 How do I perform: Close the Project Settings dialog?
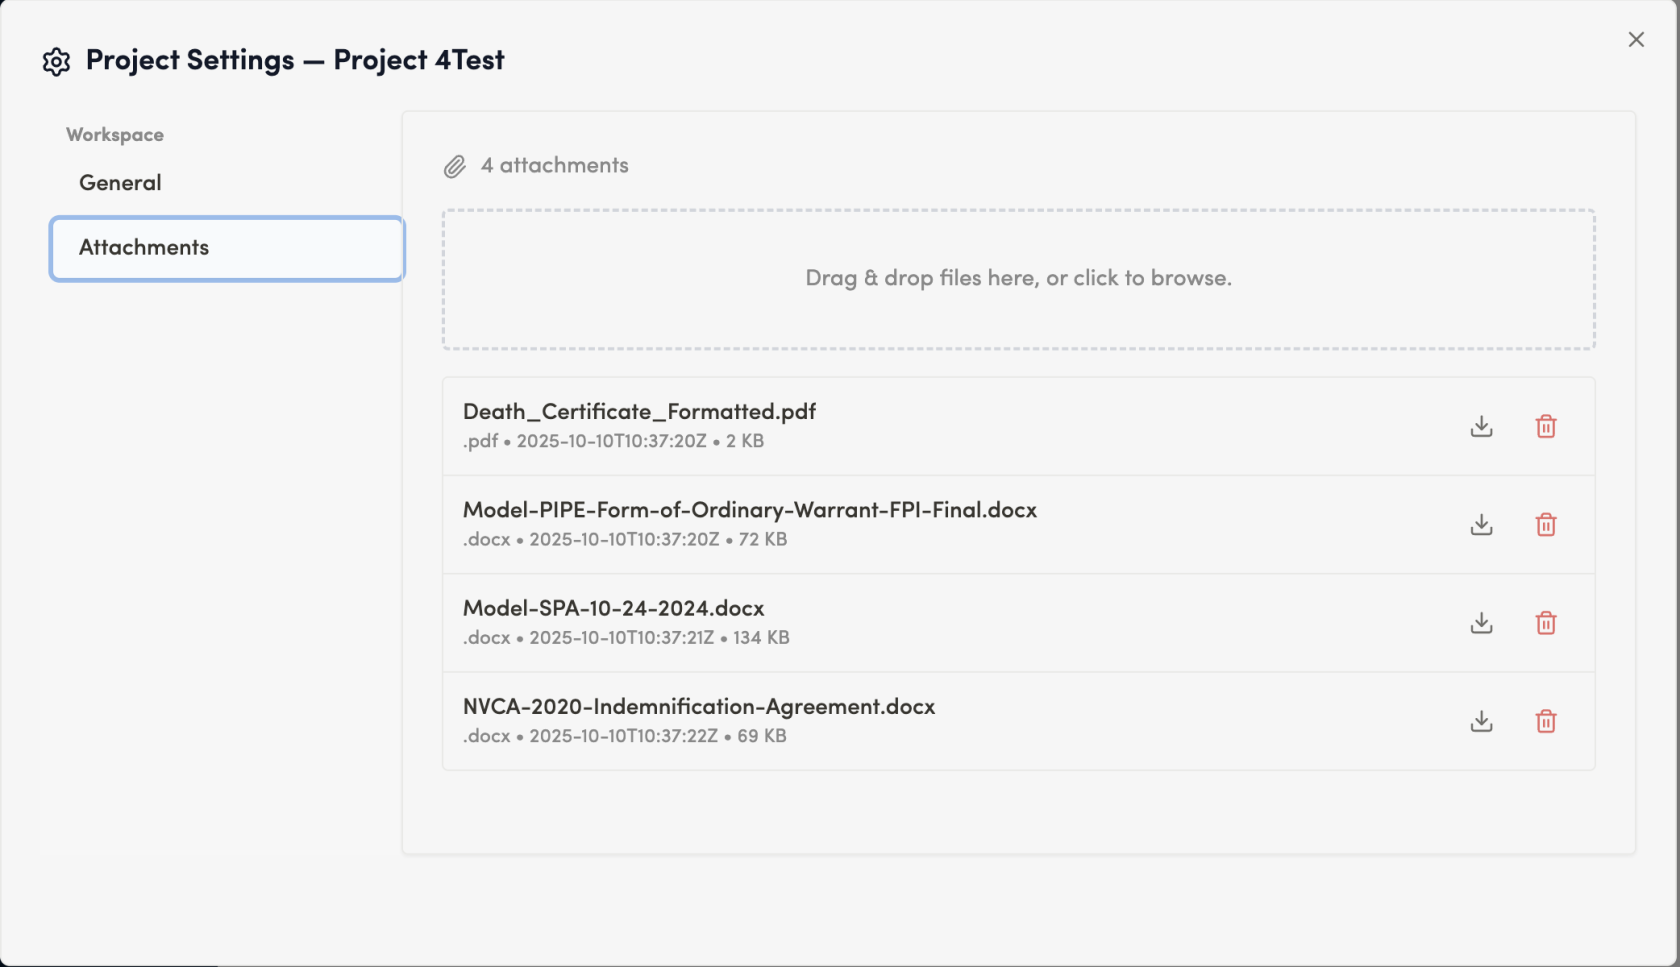point(1636,39)
